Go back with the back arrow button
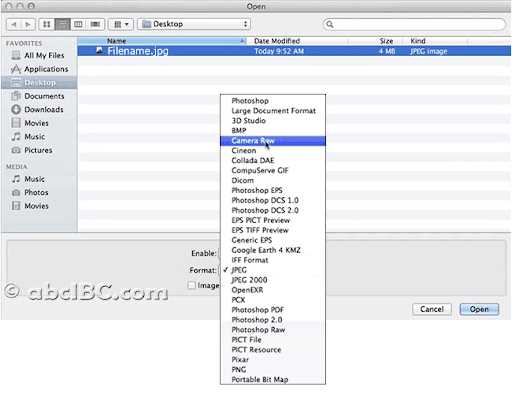The image size is (512, 394). 14,24
